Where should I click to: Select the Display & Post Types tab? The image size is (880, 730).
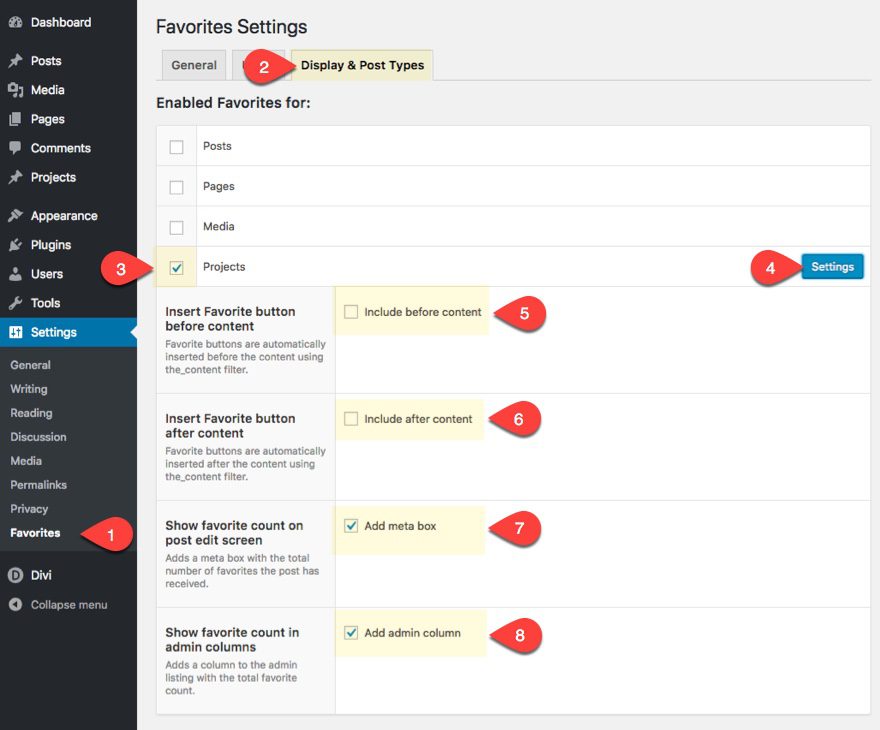coord(362,65)
